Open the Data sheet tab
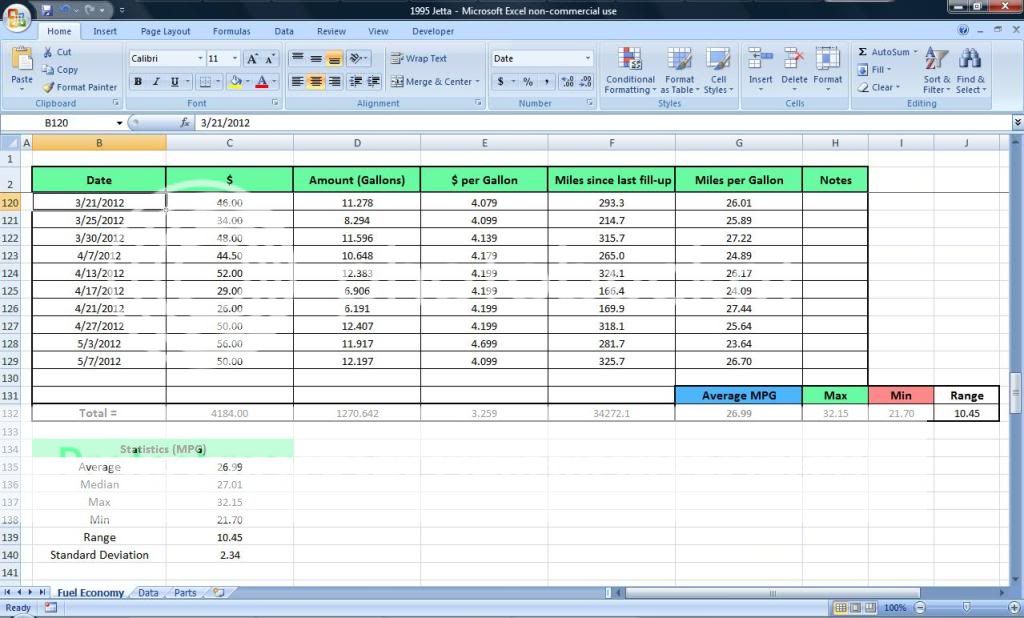The image size is (1024, 618). [148, 593]
